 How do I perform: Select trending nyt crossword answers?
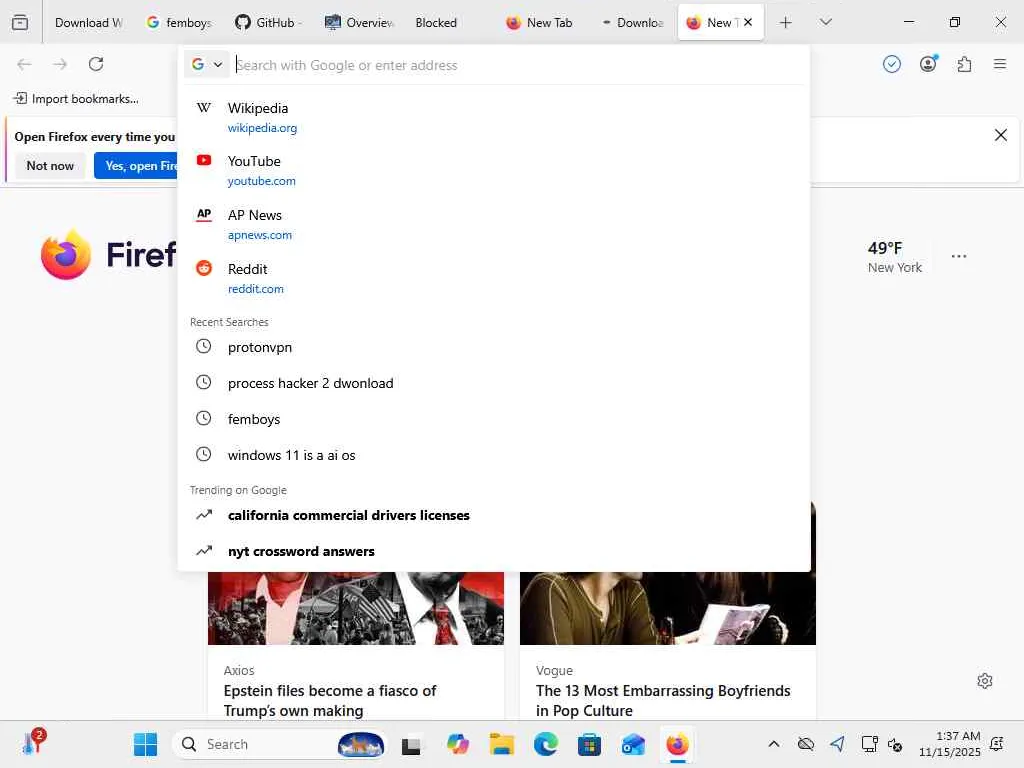tap(494, 551)
